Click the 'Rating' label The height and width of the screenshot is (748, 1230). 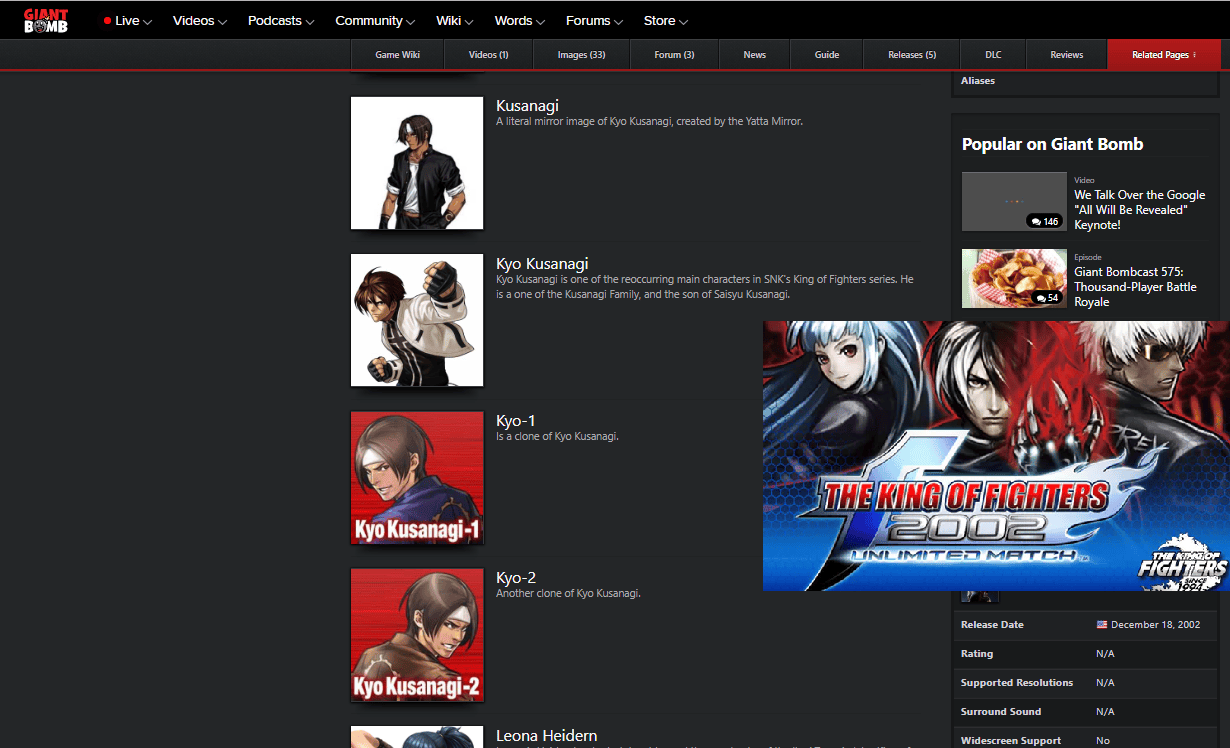977,654
